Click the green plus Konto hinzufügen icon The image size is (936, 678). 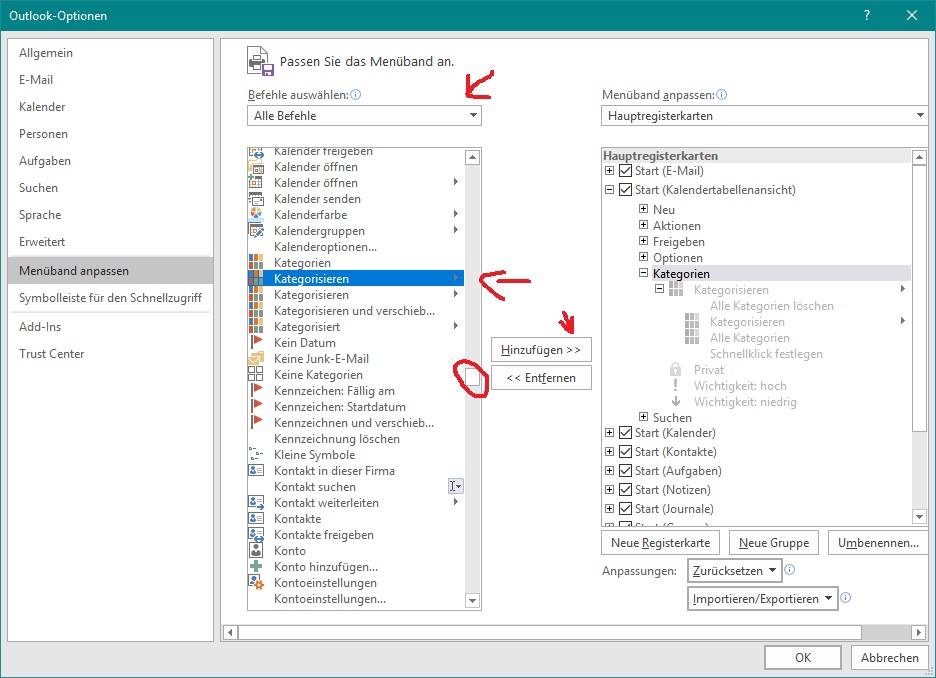255,567
